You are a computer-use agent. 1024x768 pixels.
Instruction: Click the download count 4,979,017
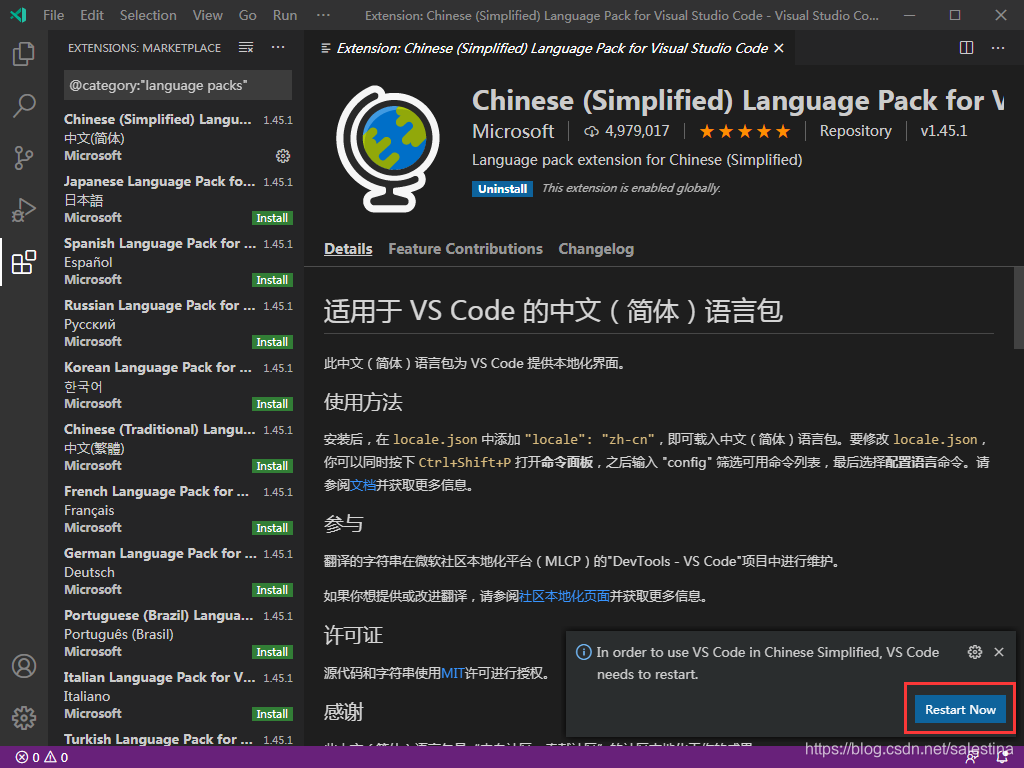626,131
